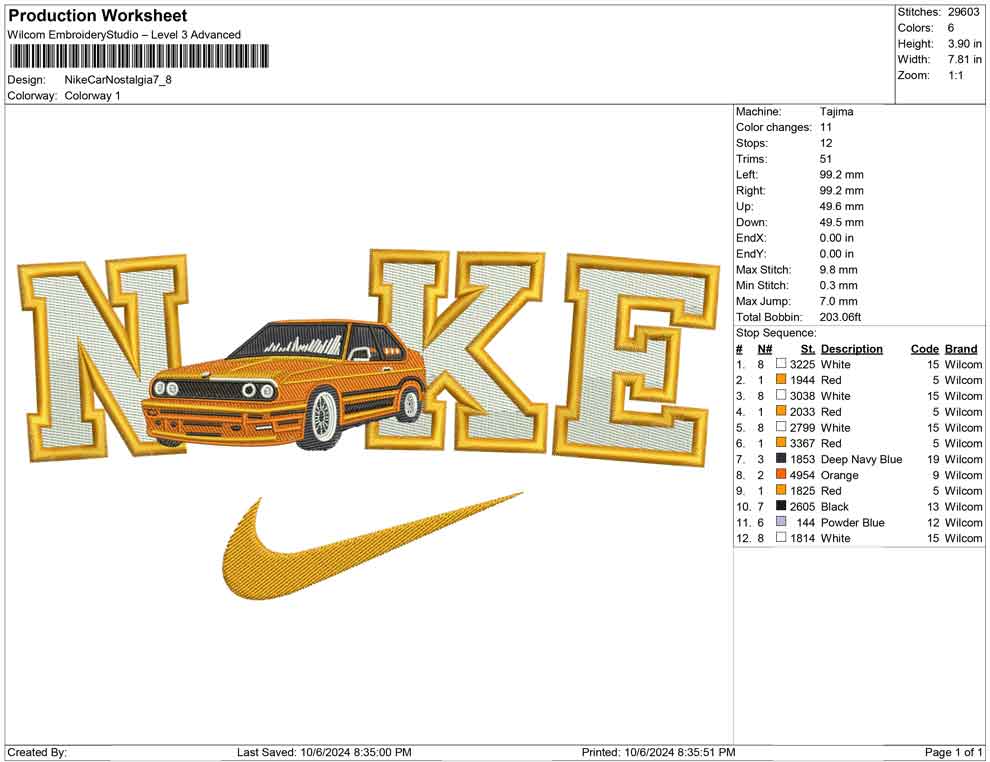
Task: Click the Height value '3.90 in'
Action: tap(964, 44)
